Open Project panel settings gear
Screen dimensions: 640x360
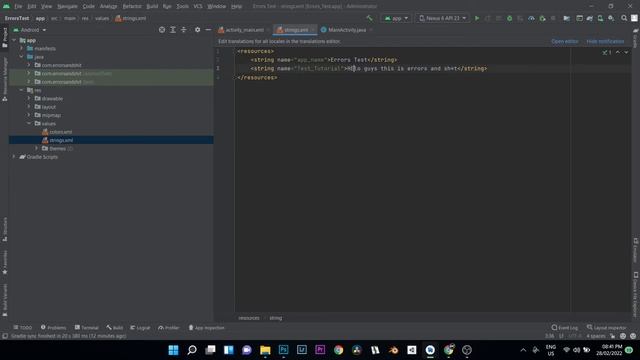pos(198,30)
